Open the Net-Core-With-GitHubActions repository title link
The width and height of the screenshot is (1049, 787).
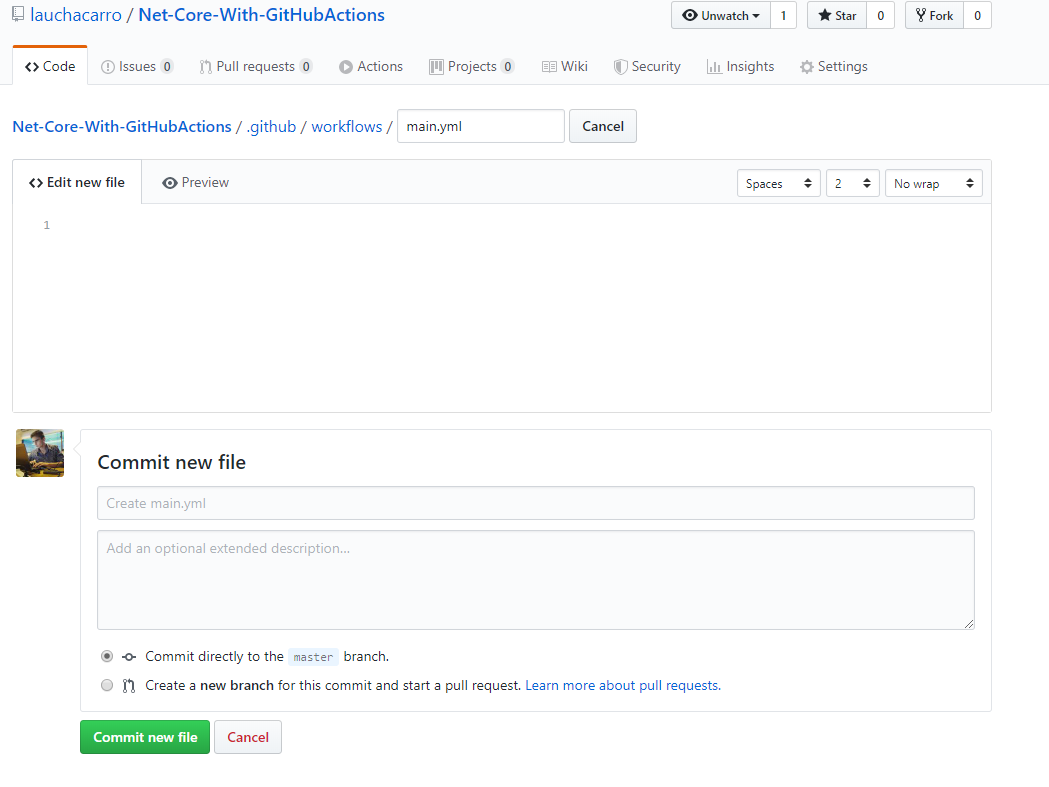click(x=262, y=15)
